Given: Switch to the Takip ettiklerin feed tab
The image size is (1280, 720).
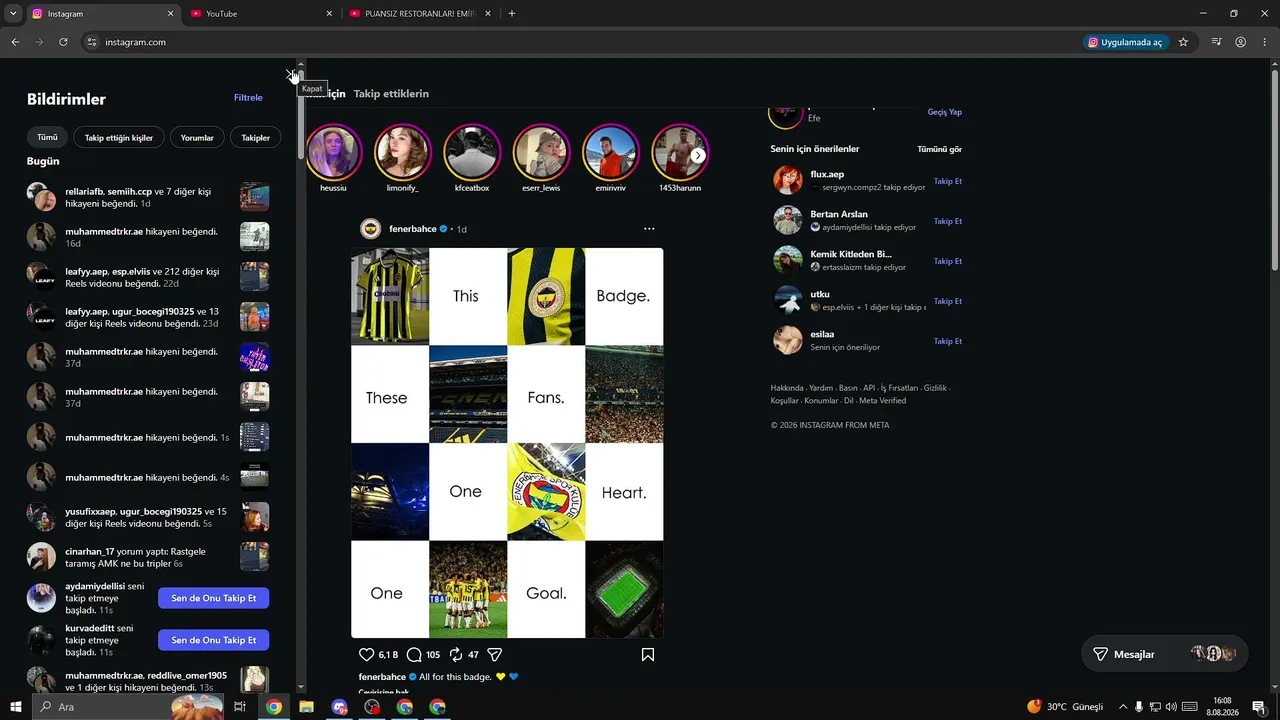Looking at the screenshot, I should click(x=391, y=94).
